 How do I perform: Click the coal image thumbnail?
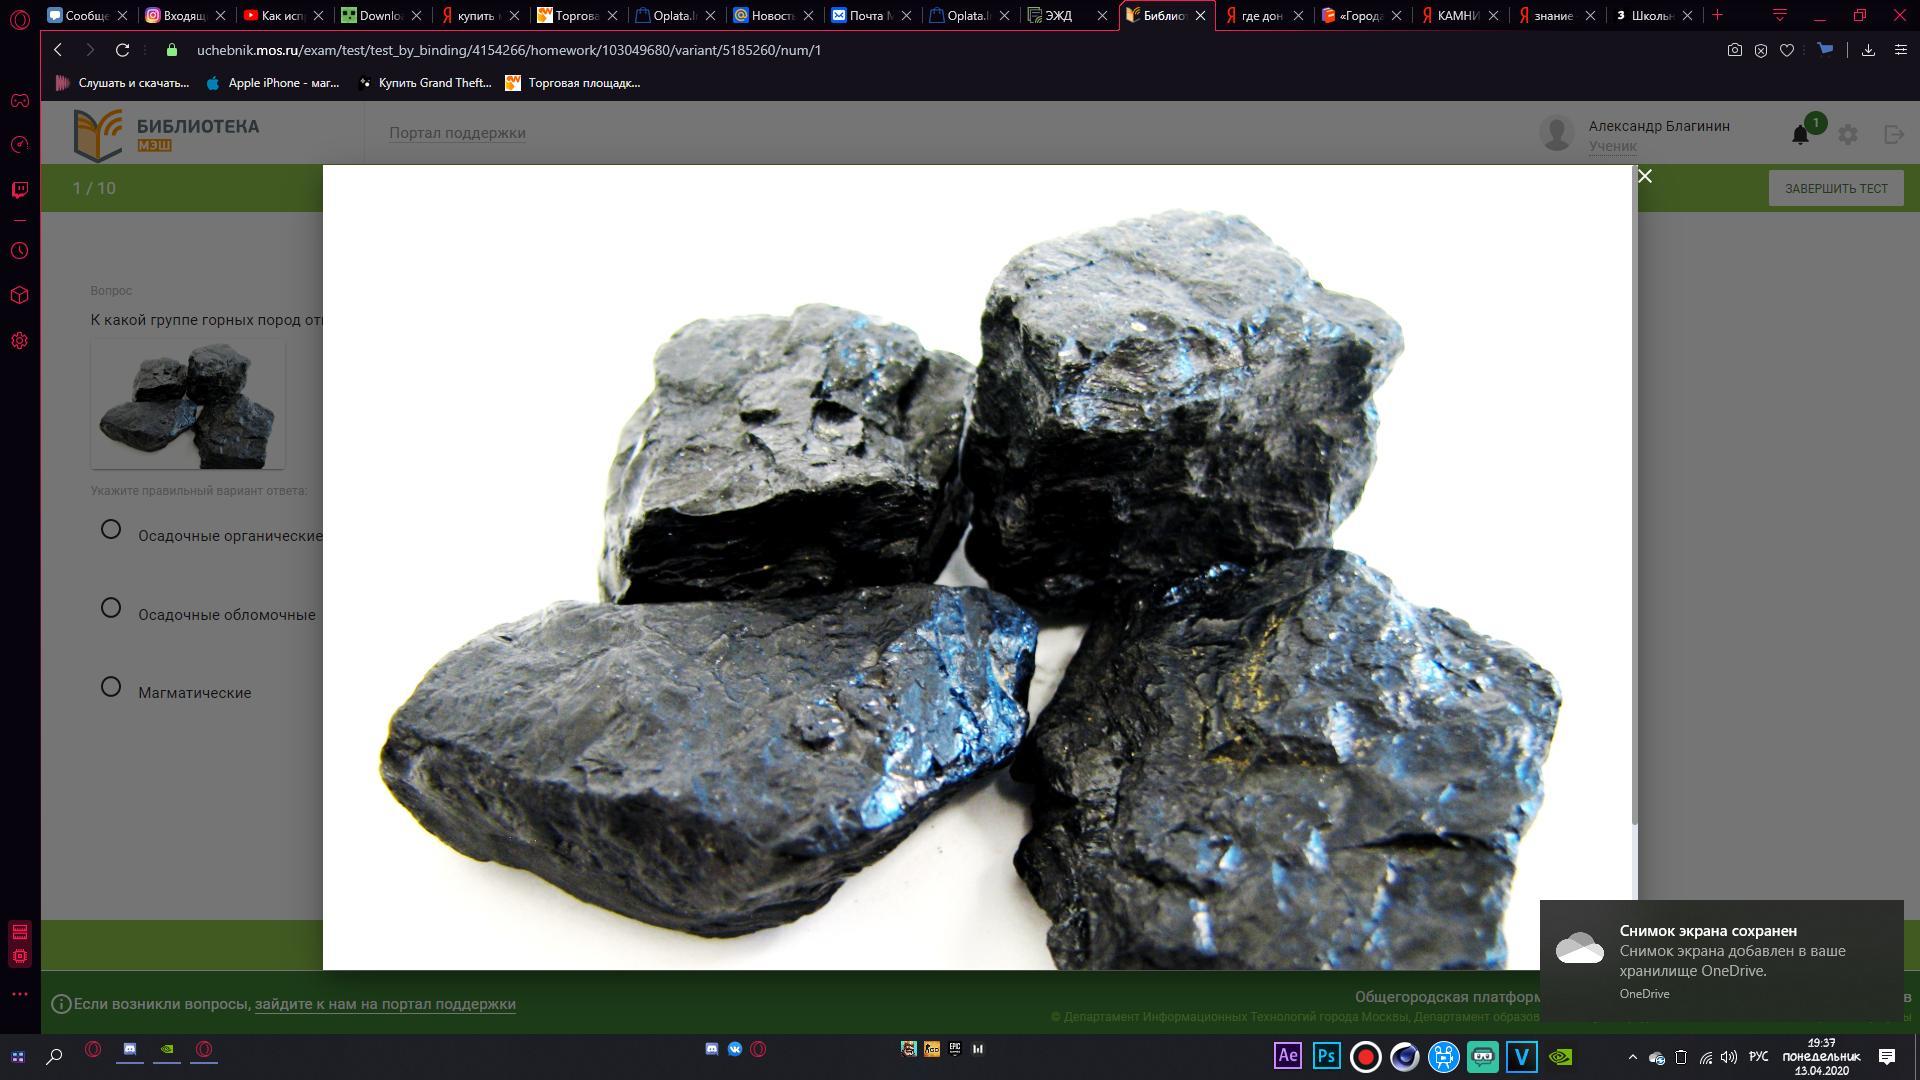pos(188,404)
